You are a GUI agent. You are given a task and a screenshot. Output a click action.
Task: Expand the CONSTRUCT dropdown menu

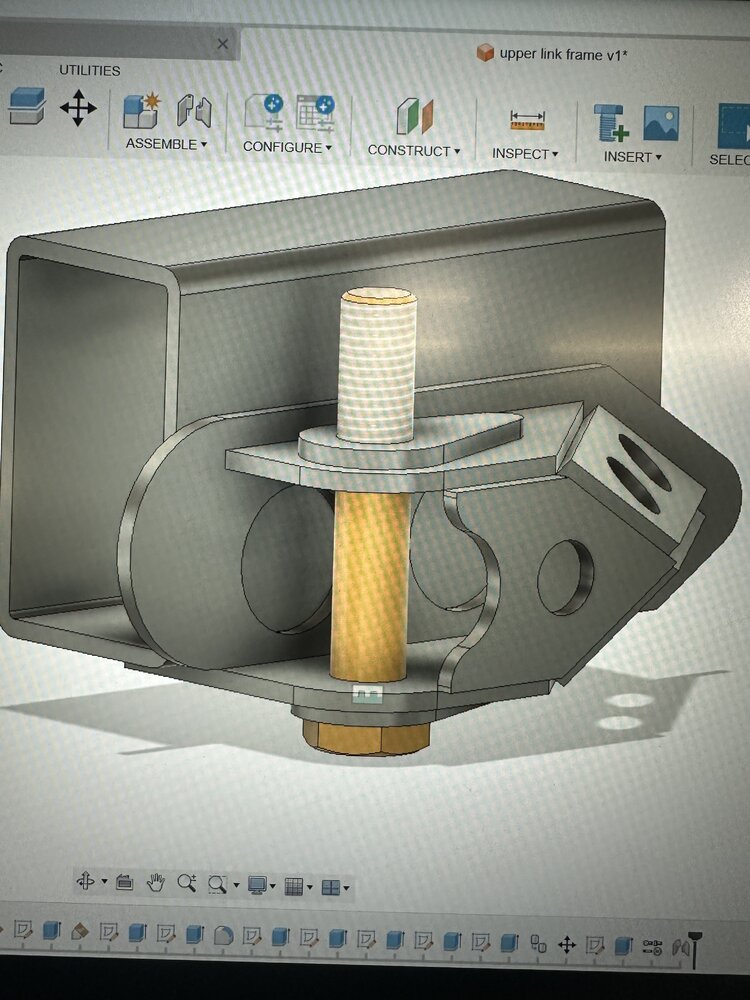[413, 151]
